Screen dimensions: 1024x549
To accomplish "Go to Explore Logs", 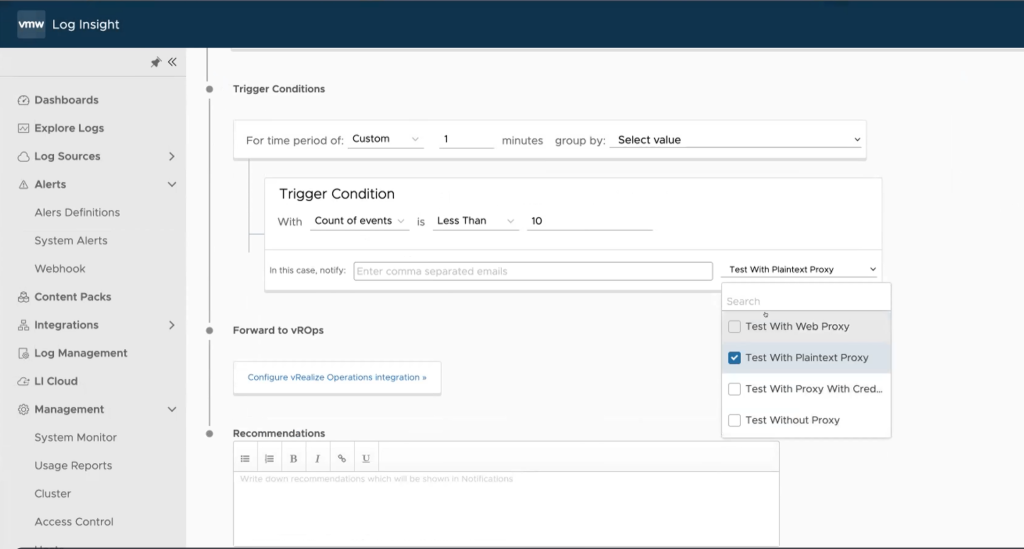I will pos(69,128).
